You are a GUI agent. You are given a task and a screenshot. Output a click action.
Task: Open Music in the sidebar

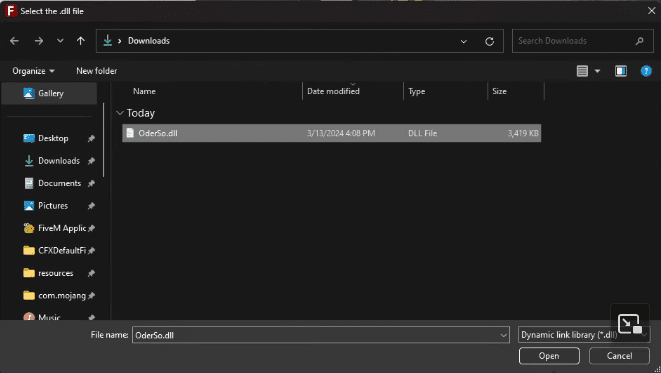[x=49, y=317]
